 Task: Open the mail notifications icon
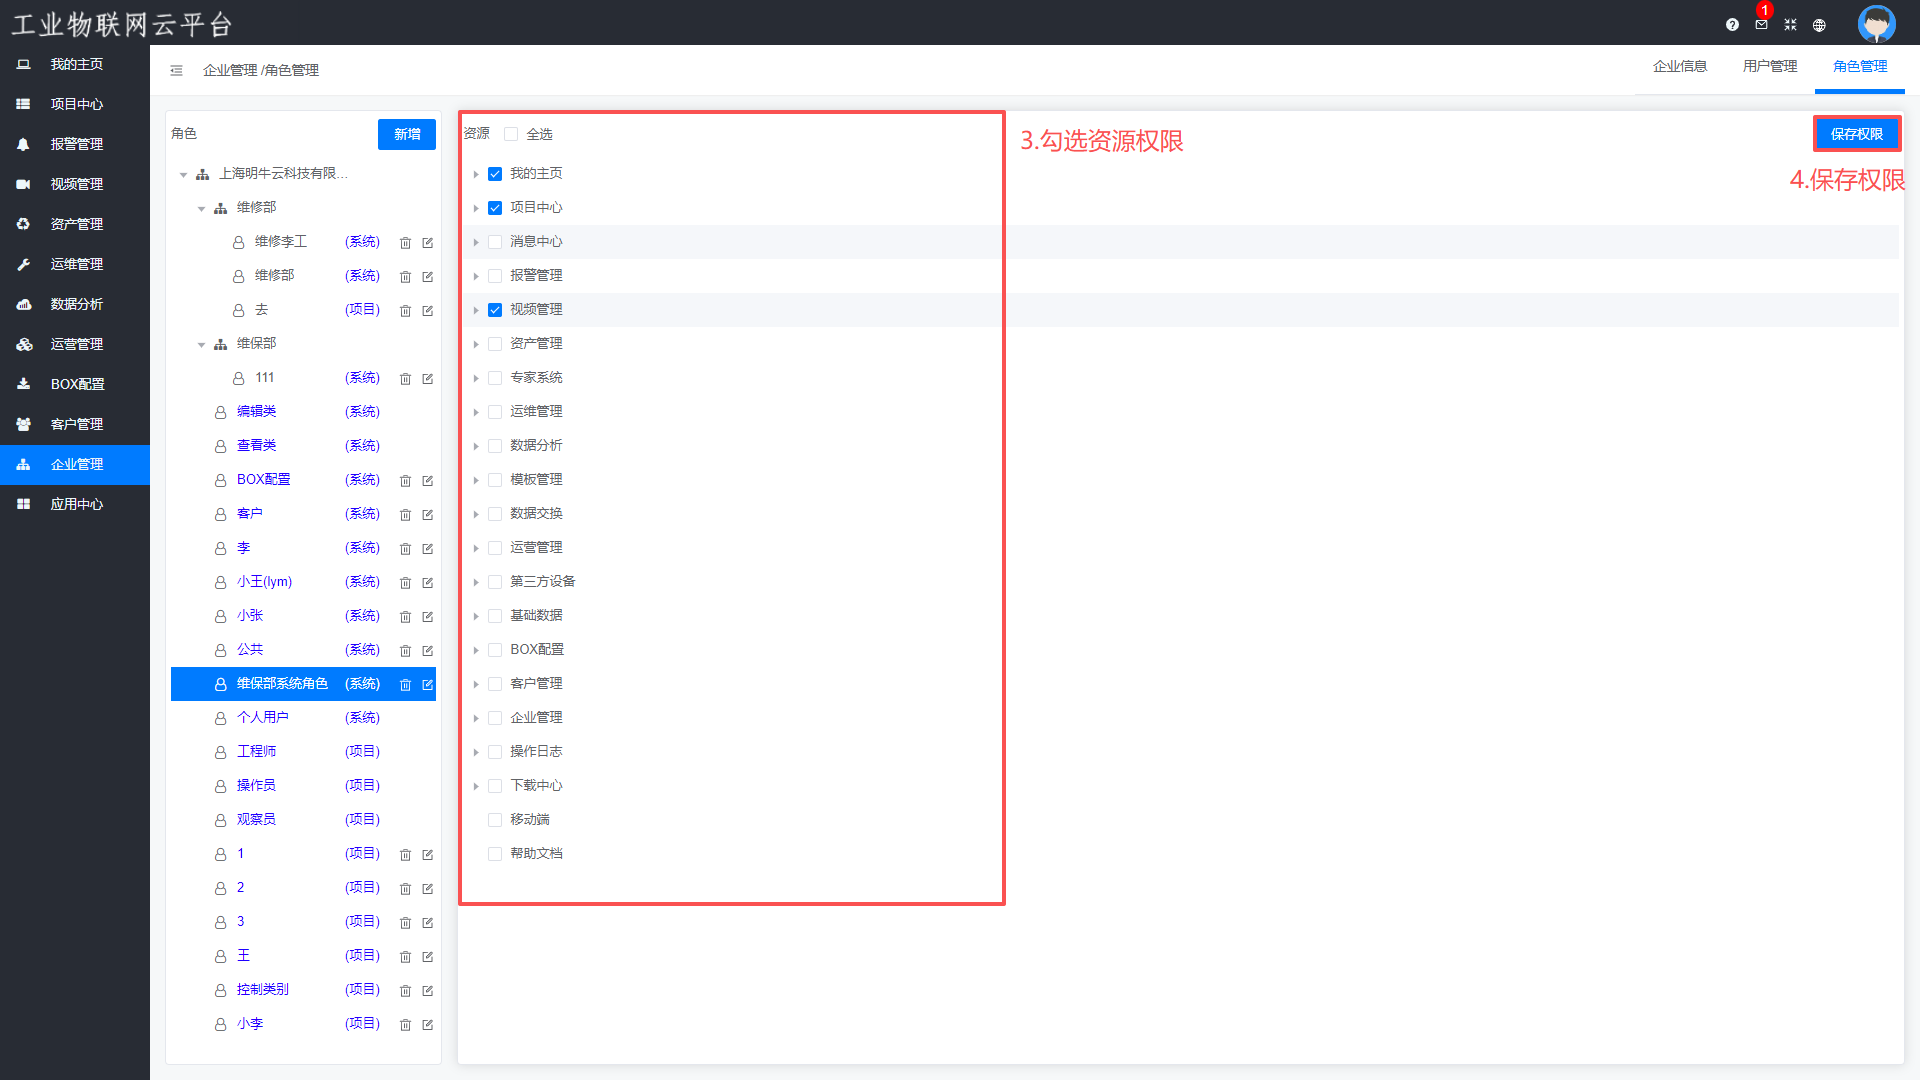(x=1761, y=25)
